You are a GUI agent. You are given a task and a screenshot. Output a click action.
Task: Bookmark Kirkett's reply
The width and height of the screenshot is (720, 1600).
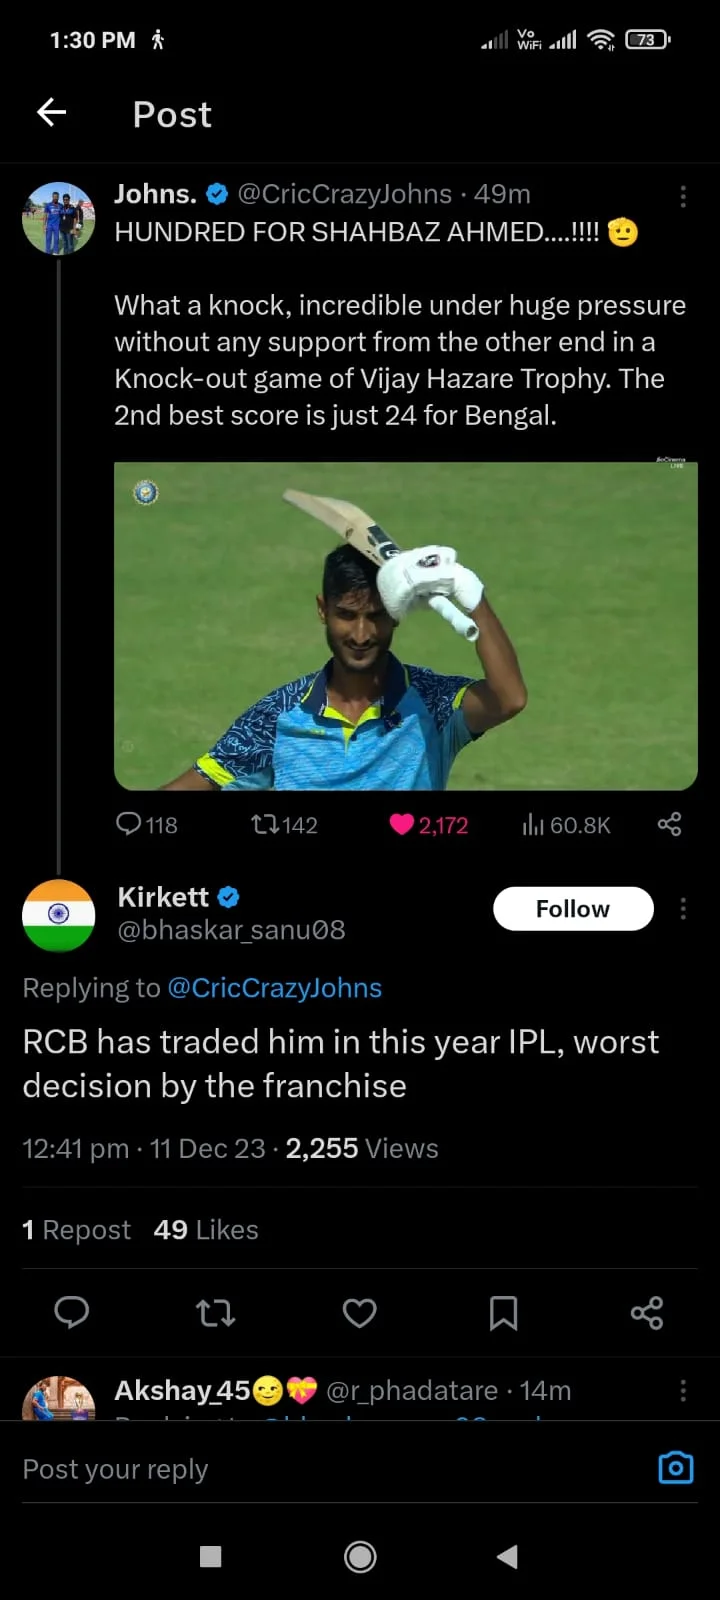tap(503, 1312)
